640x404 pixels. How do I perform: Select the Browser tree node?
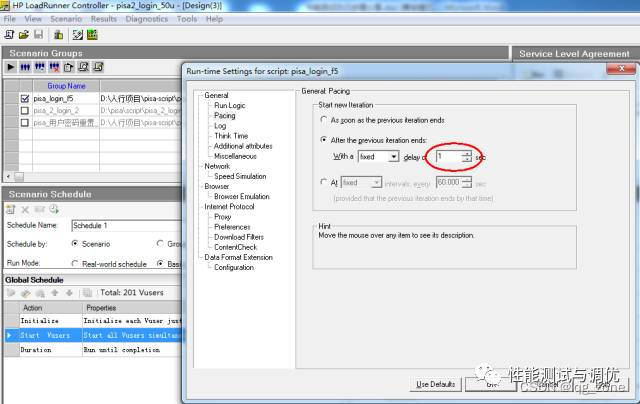point(217,186)
